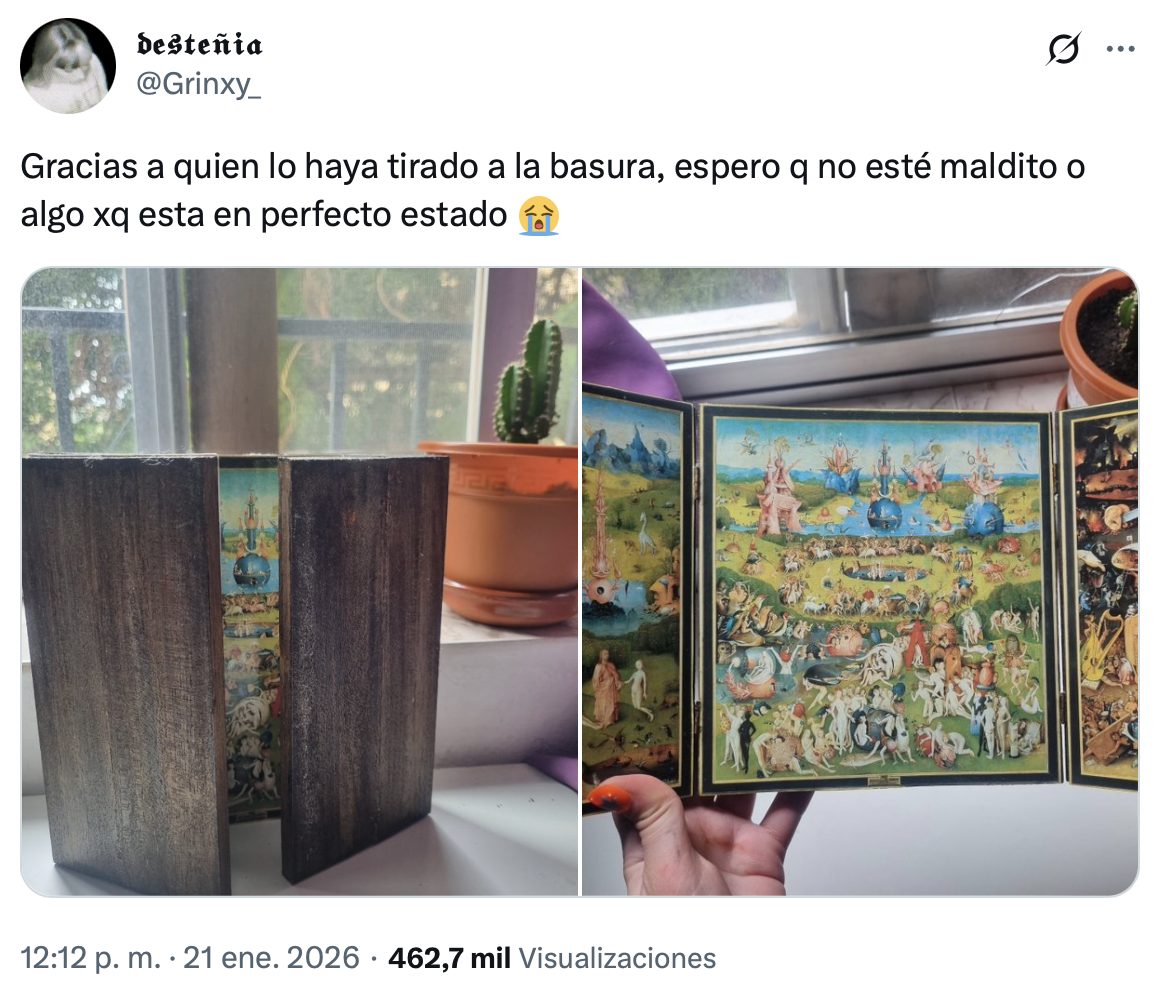Click the hand holding the triptych
Screen dimensions: 1168x992
pyautogui.click(x=700, y=834)
